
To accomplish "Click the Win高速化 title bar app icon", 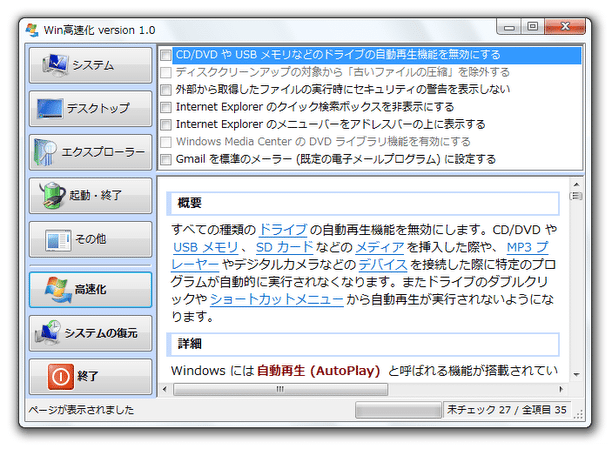I will pyautogui.click(x=32, y=30).
